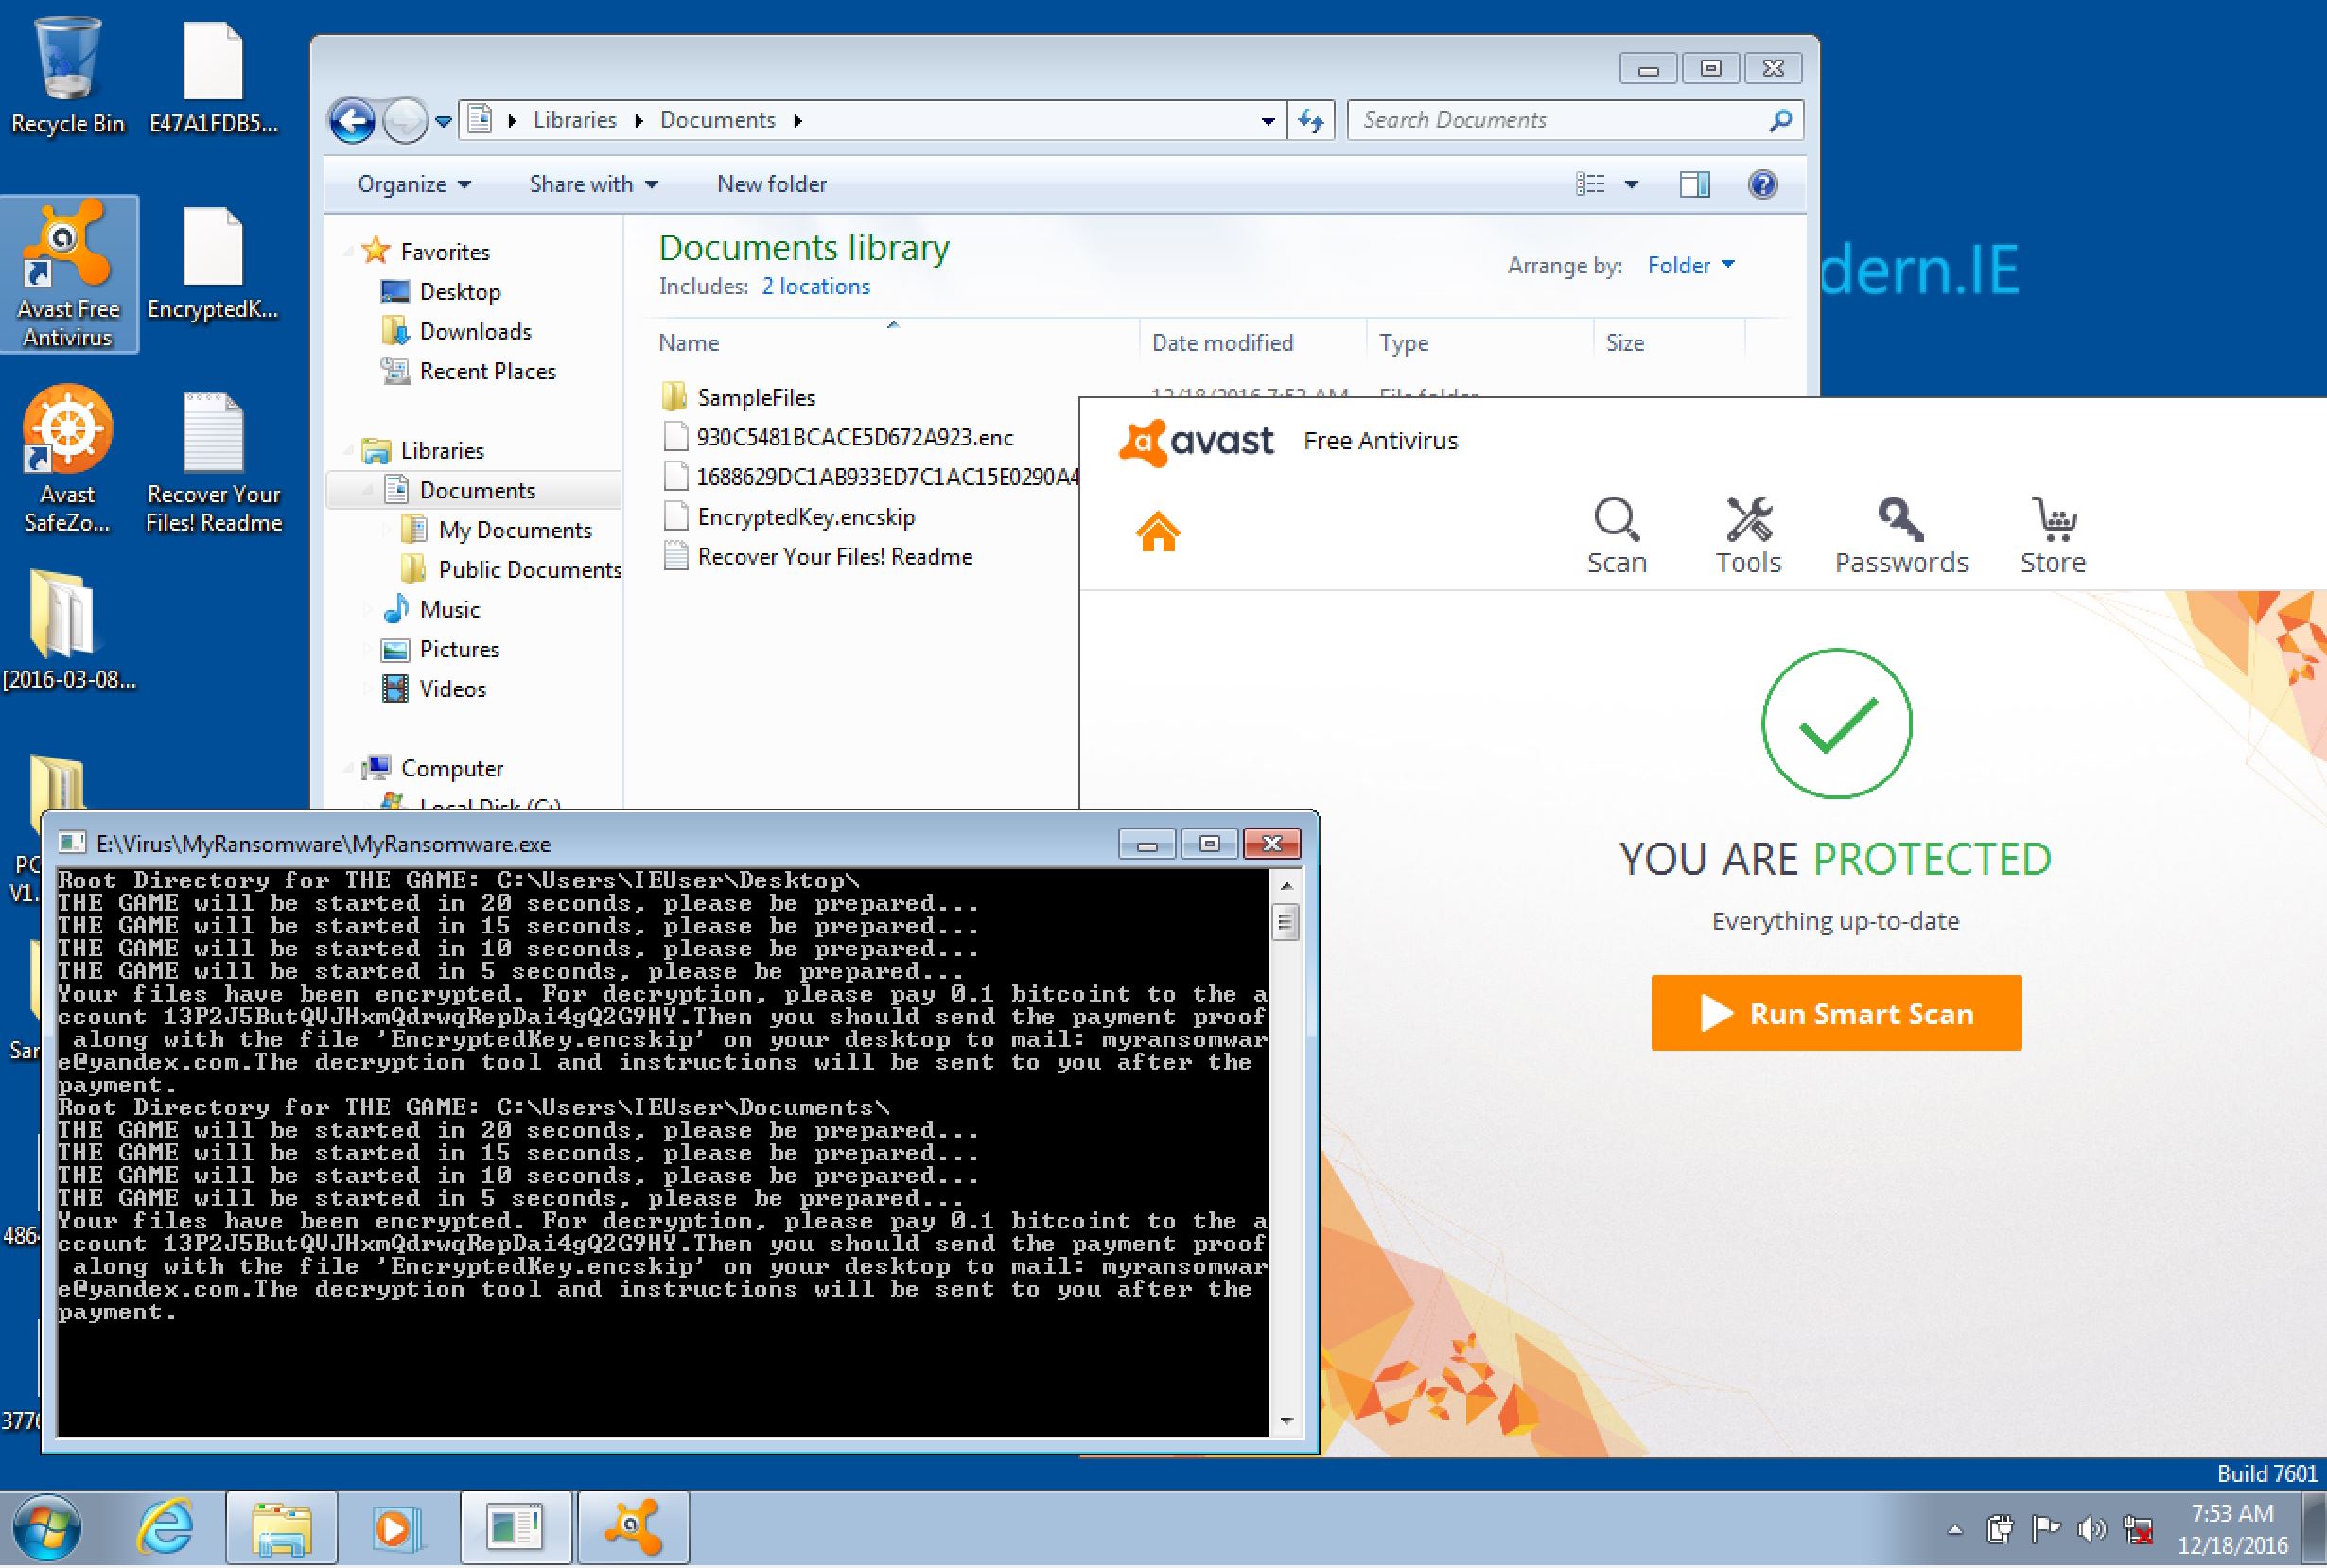Select Downloads in Favorites pane

tap(474, 331)
